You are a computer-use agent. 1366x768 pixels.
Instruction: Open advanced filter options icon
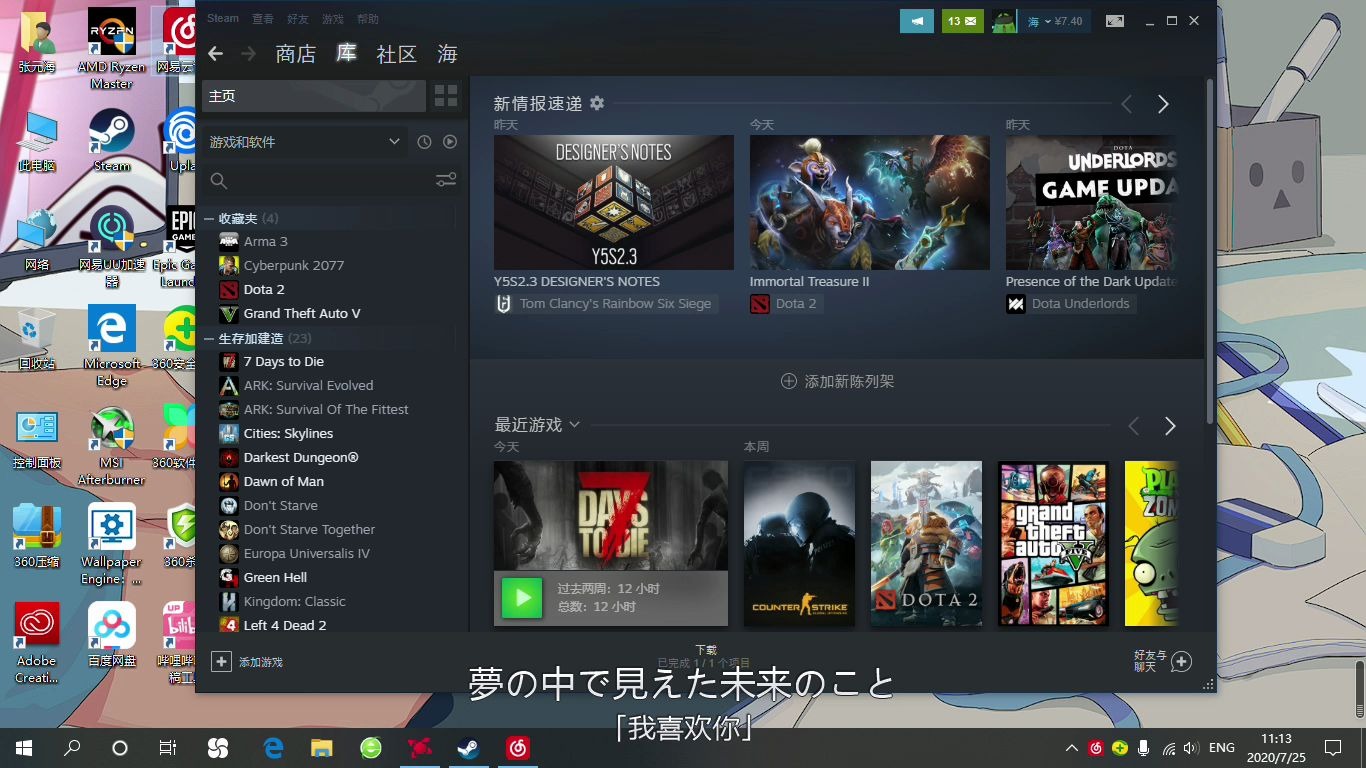click(x=446, y=180)
